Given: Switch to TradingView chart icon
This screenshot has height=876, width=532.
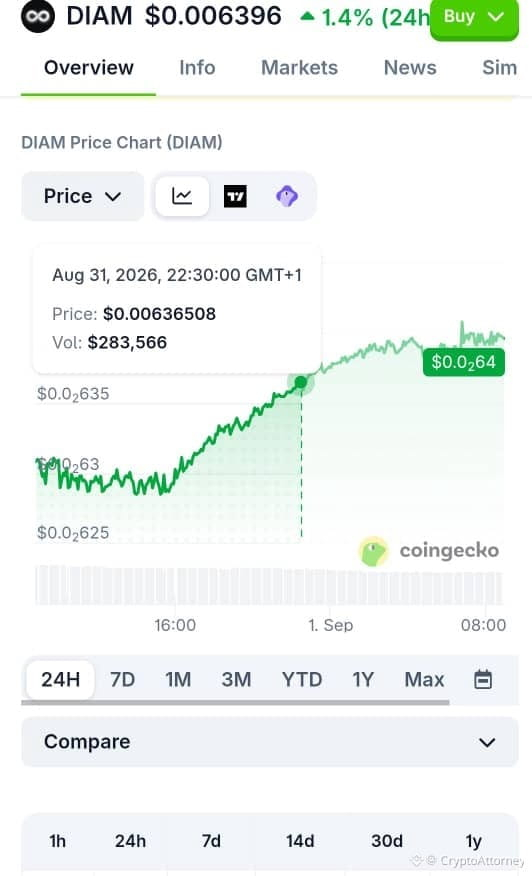Looking at the screenshot, I should 235,196.
